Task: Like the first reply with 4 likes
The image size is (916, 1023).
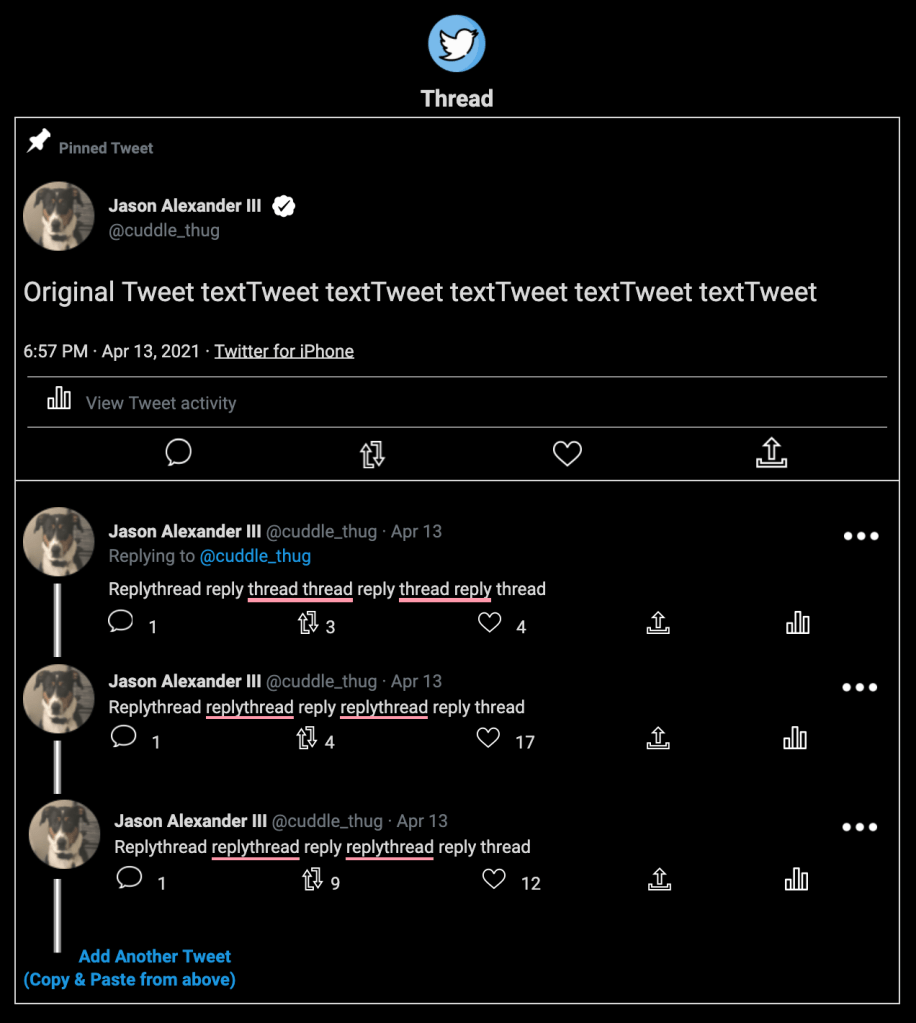Action: (x=489, y=623)
